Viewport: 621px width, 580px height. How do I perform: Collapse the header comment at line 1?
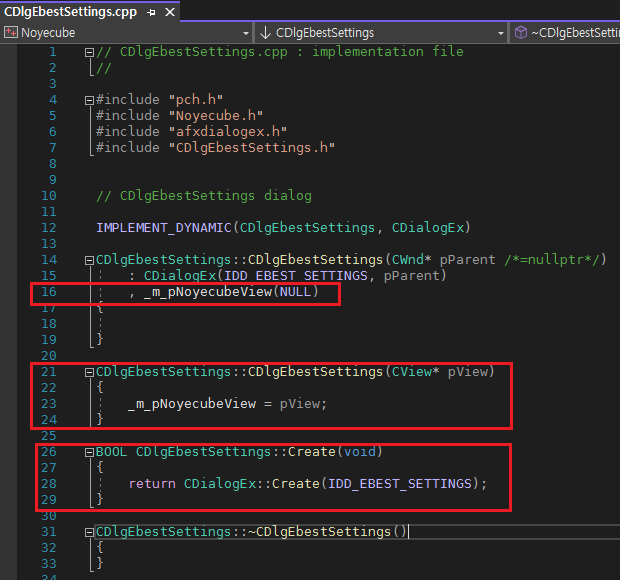pos(89,52)
